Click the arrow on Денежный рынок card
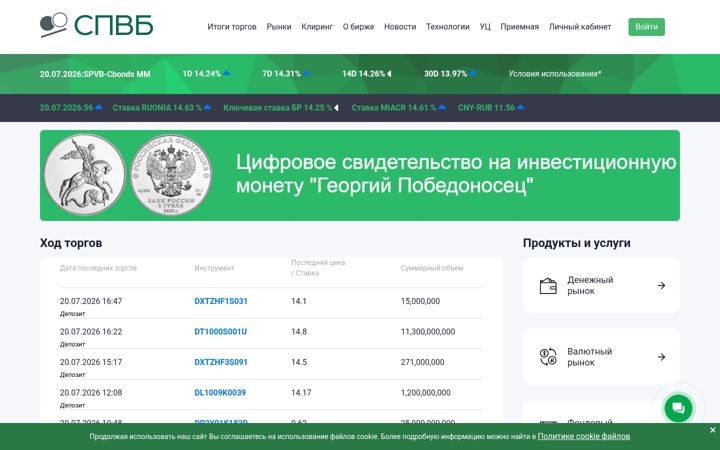Viewport: 720px width, 450px height. pos(661,286)
